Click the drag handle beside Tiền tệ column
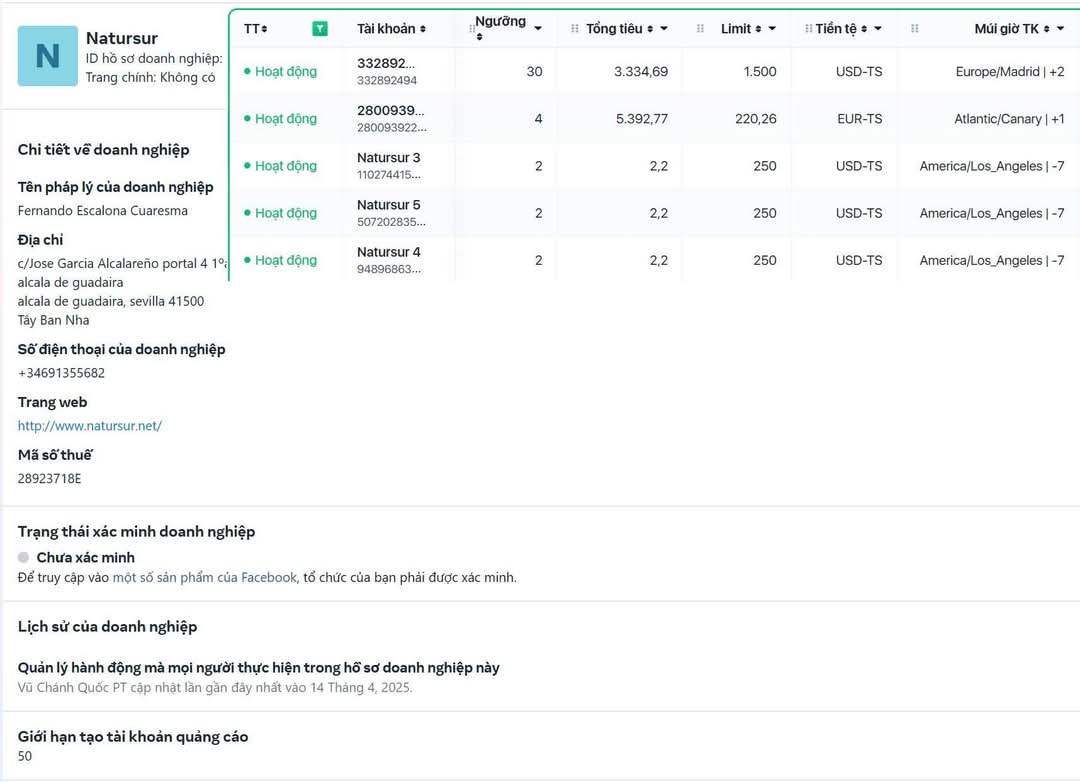1080x782 pixels. pyautogui.click(x=809, y=28)
